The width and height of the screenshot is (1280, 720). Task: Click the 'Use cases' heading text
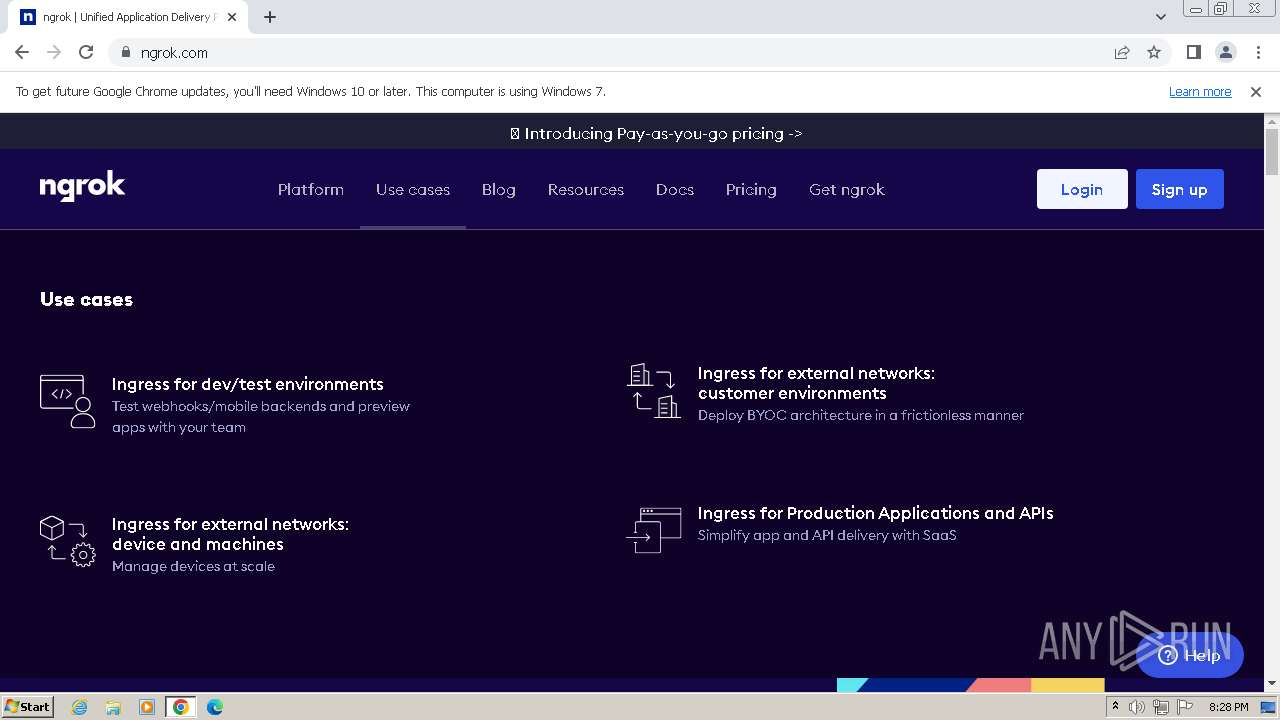86,299
